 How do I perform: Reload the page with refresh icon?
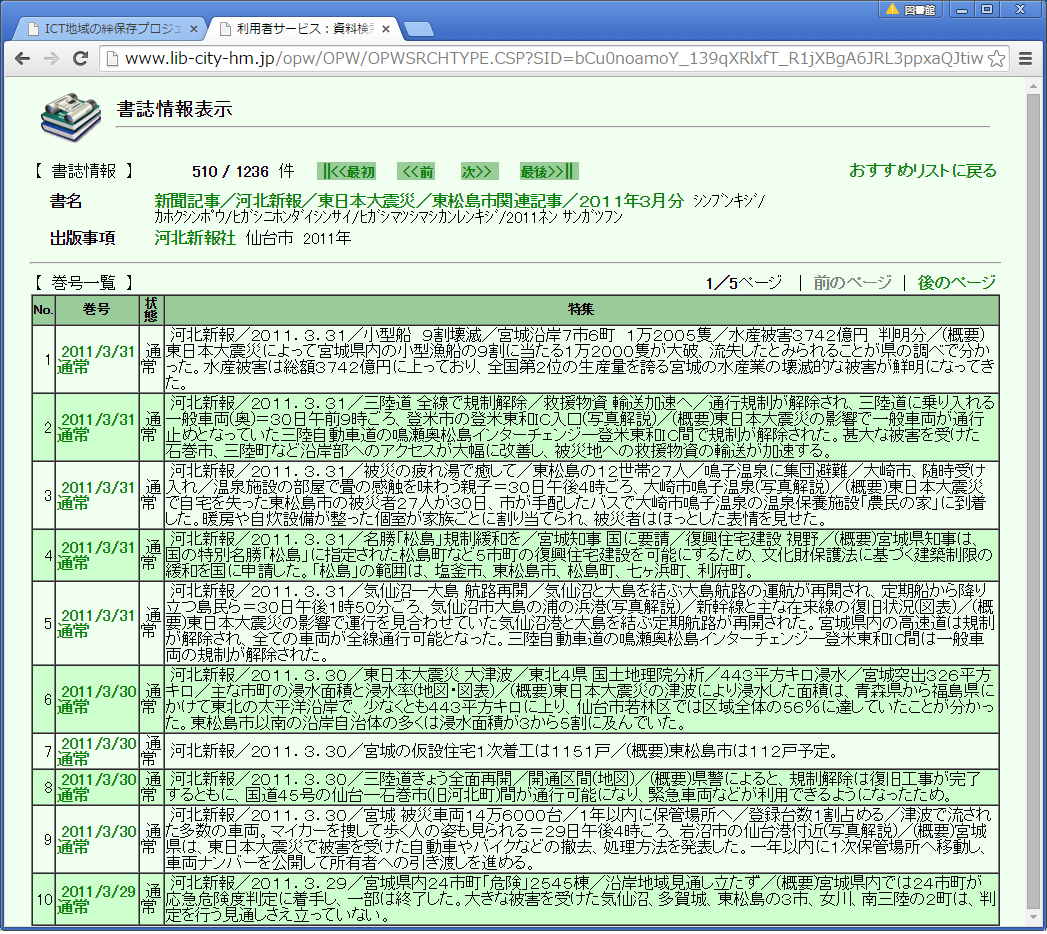coord(80,59)
